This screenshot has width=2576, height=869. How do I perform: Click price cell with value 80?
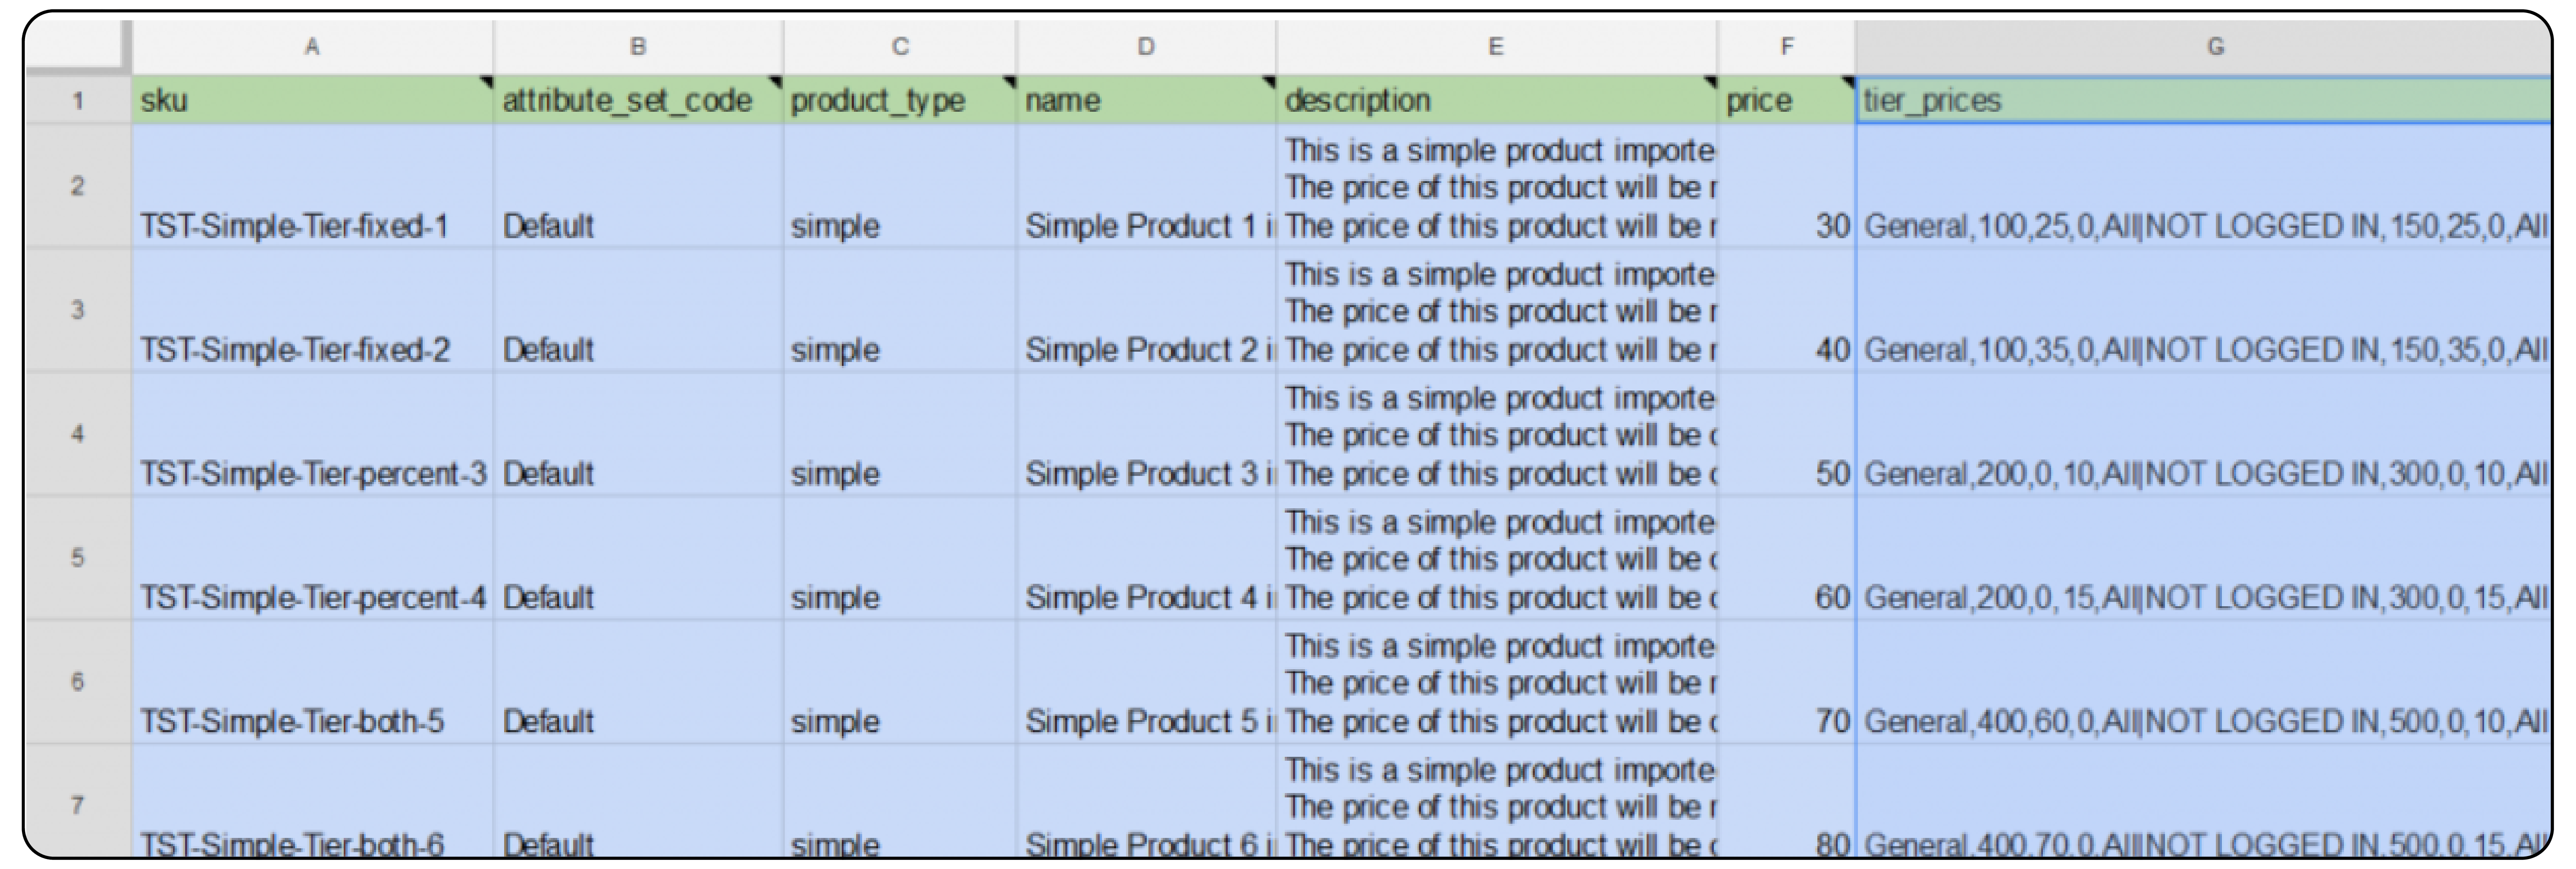(1787, 801)
